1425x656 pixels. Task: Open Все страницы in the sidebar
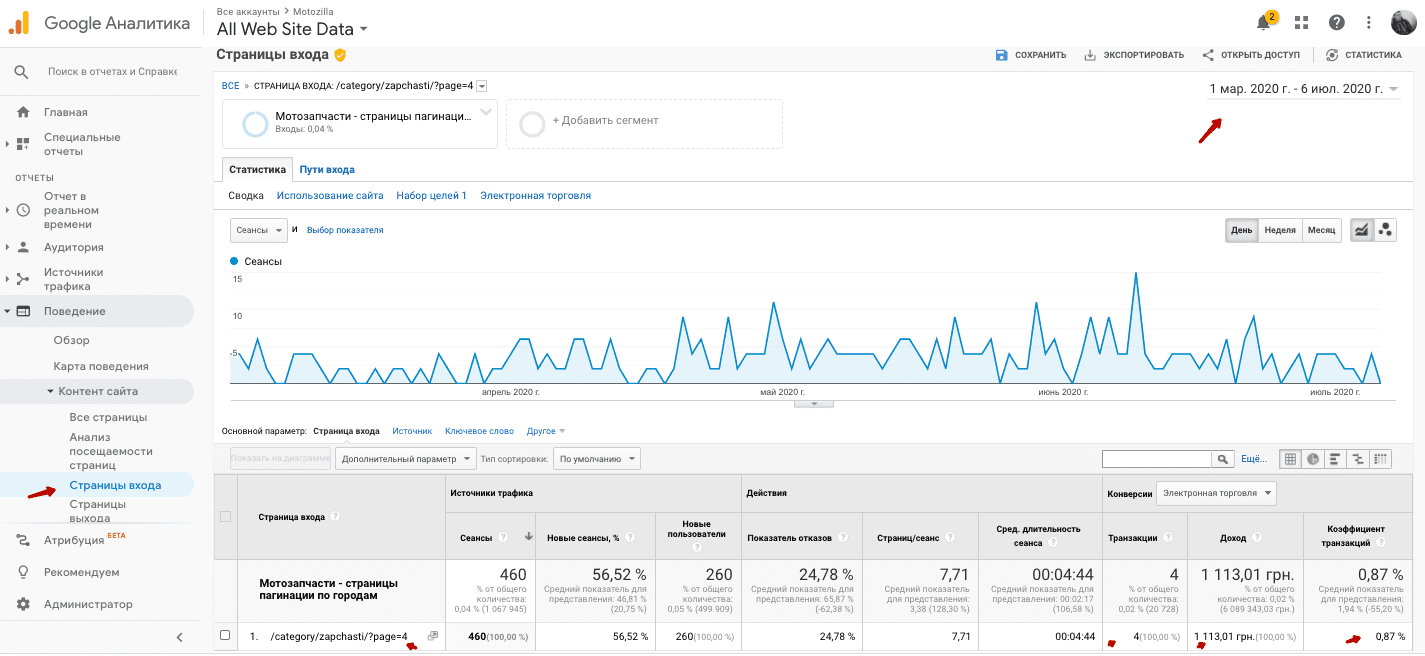(108, 417)
